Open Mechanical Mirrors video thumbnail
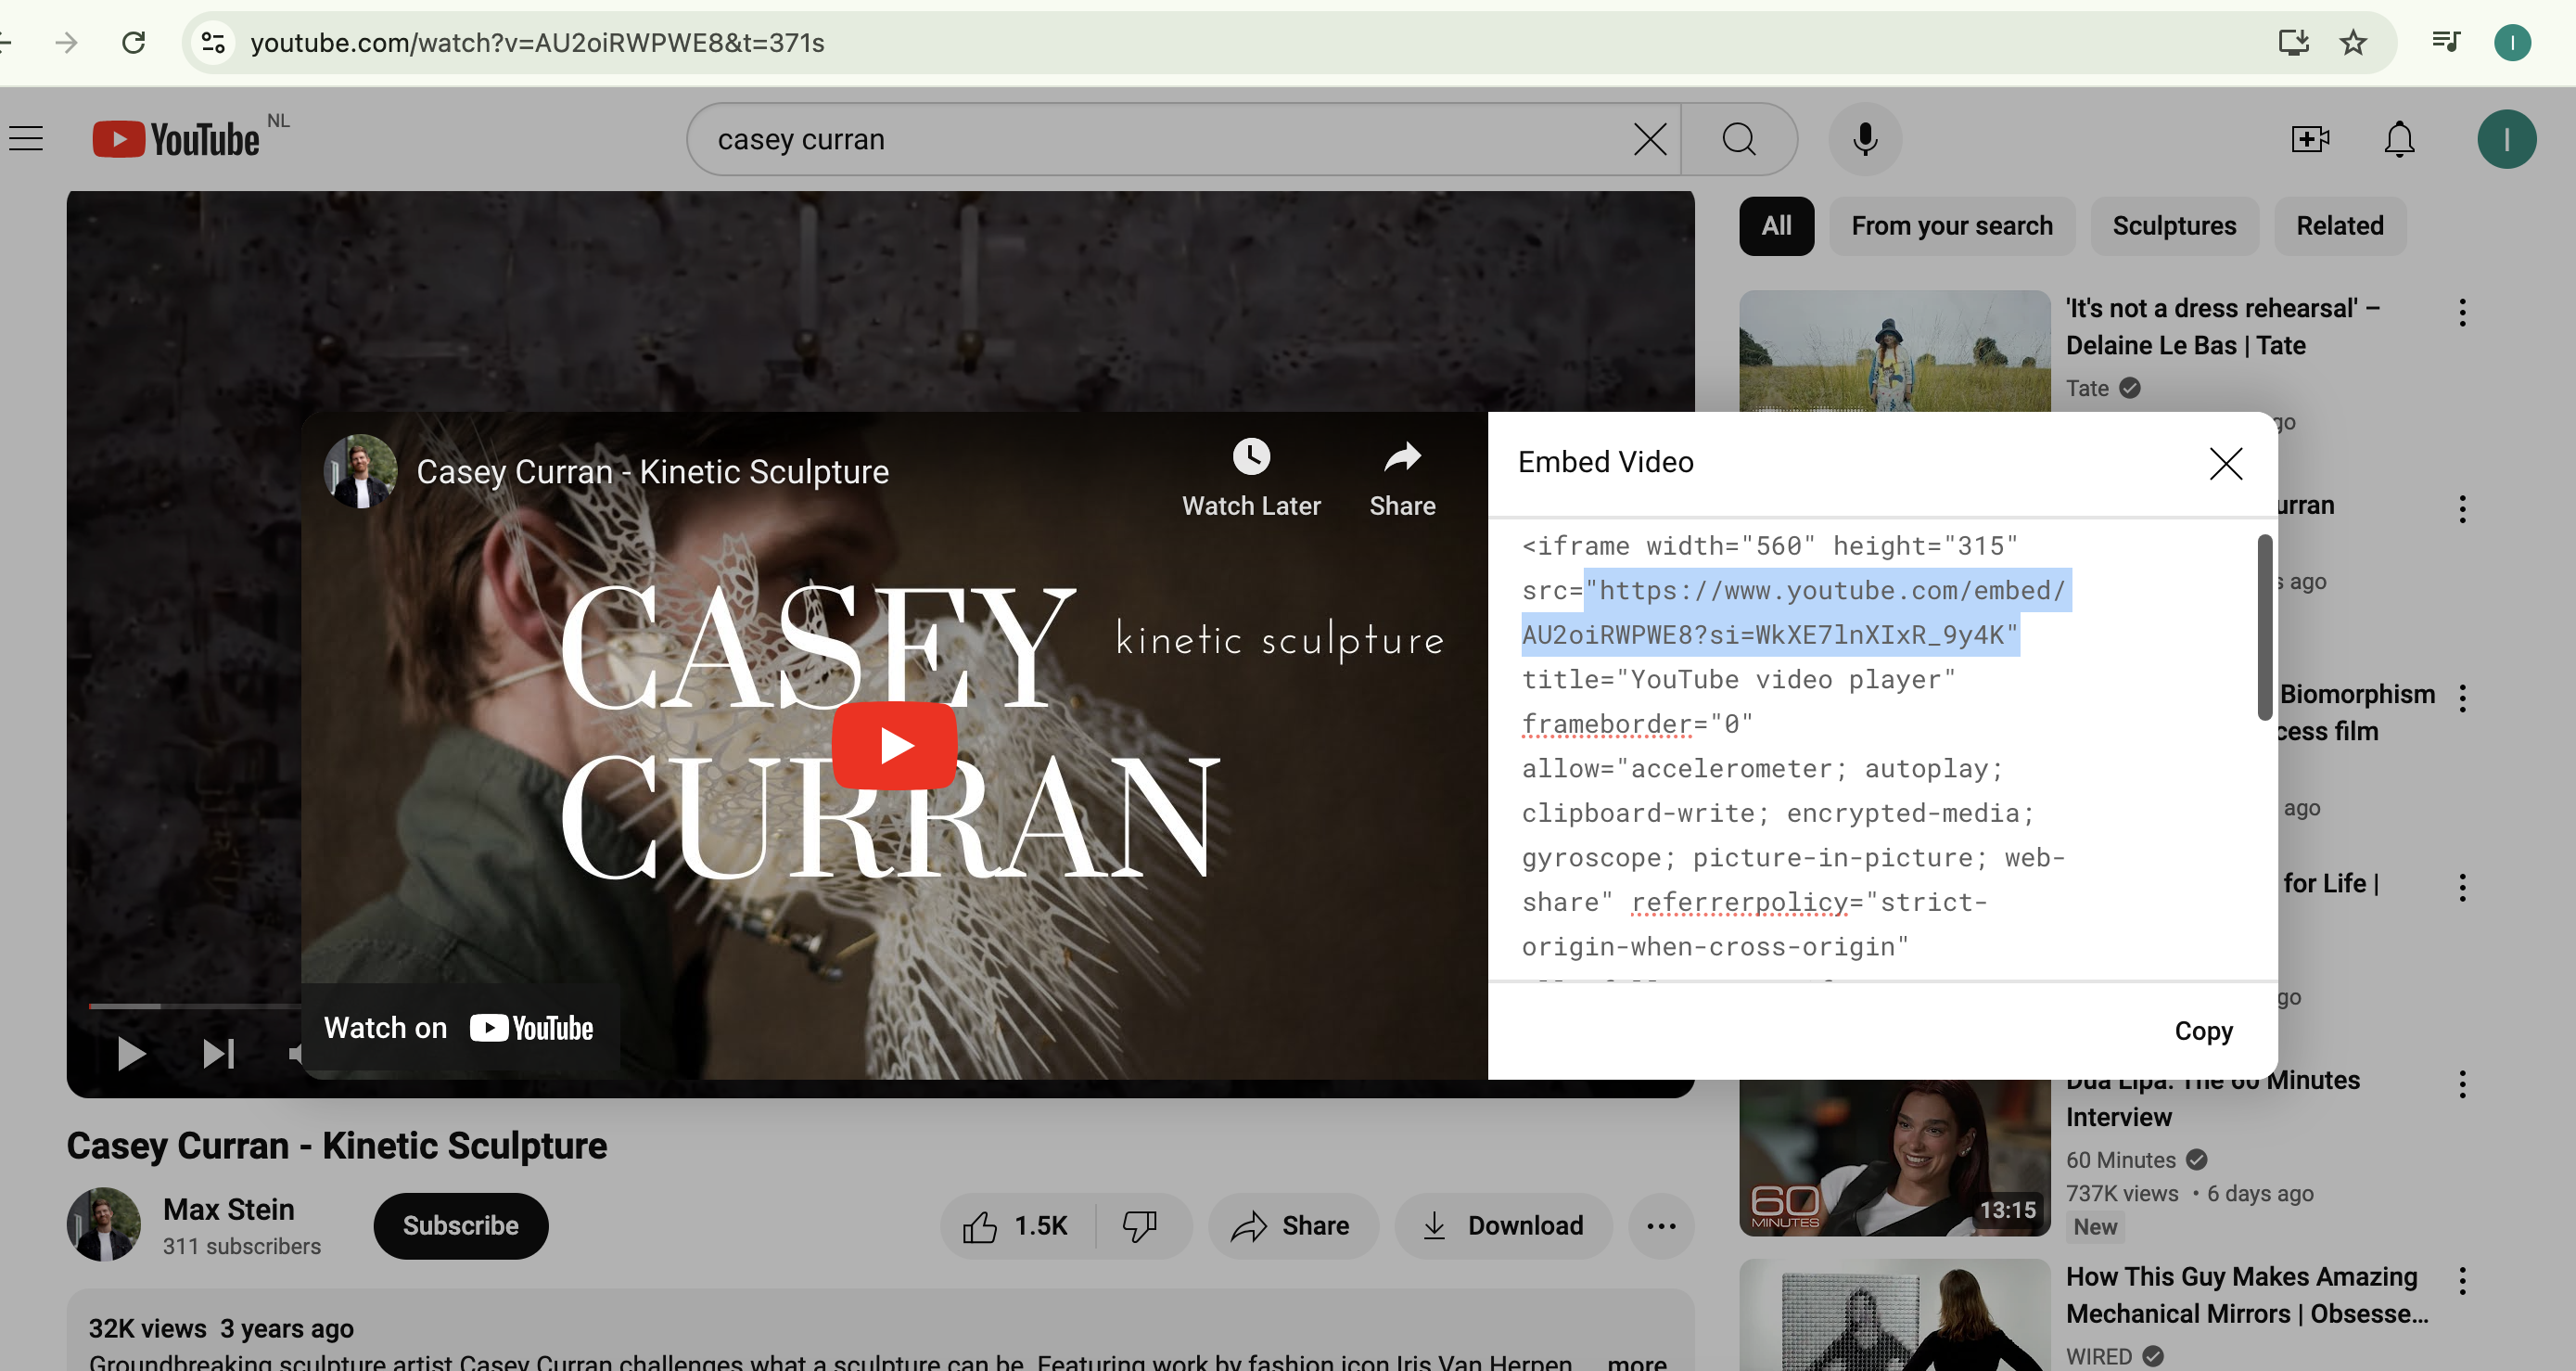This screenshot has height=1371, width=2576. click(1895, 1314)
